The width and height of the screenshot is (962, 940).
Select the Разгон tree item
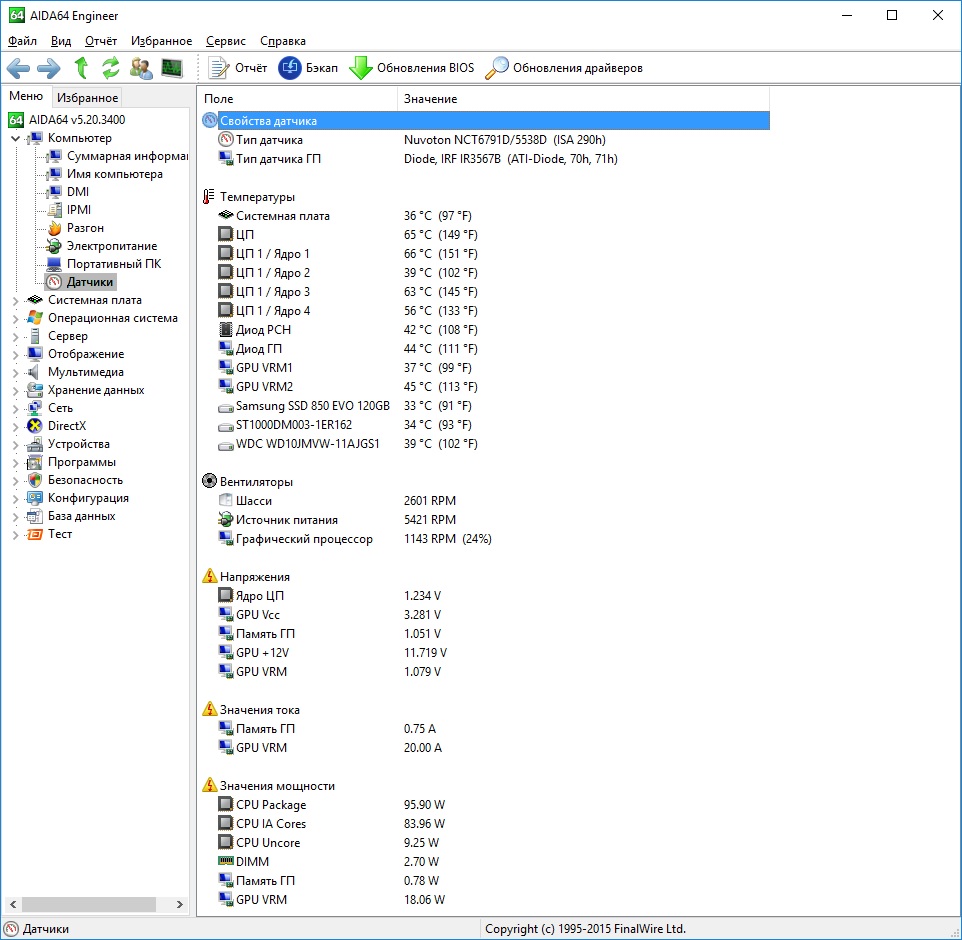(x=85, y=228)
